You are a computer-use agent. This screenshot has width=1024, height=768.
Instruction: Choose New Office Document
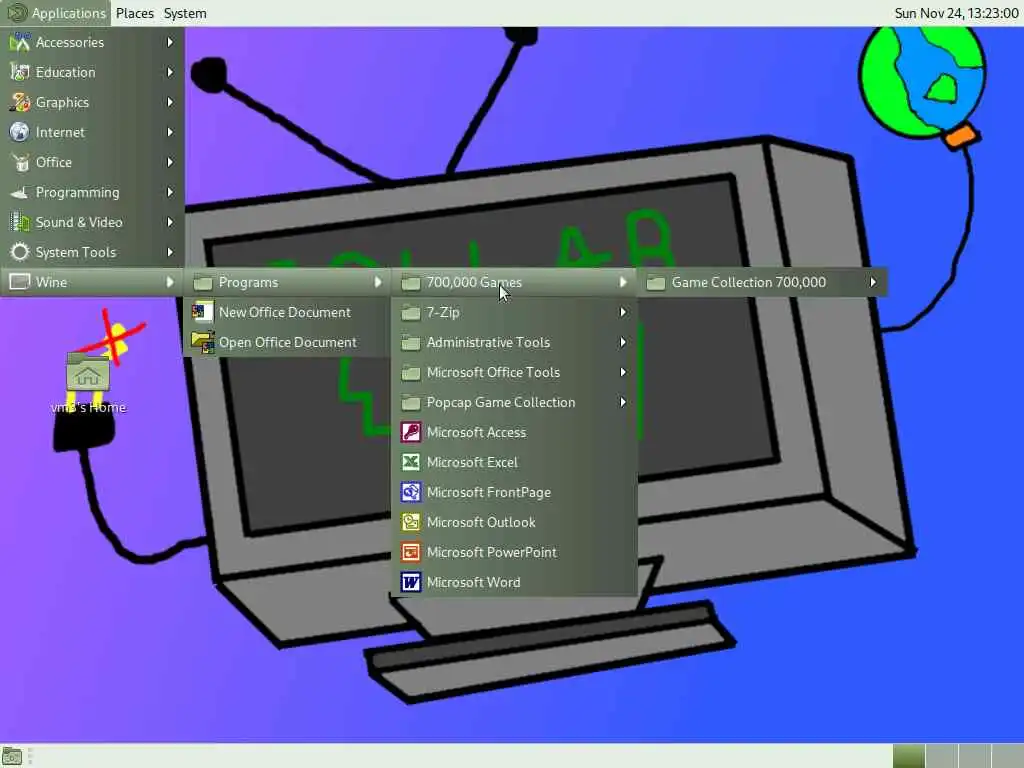pyautogui.click(x=287, y=312)
